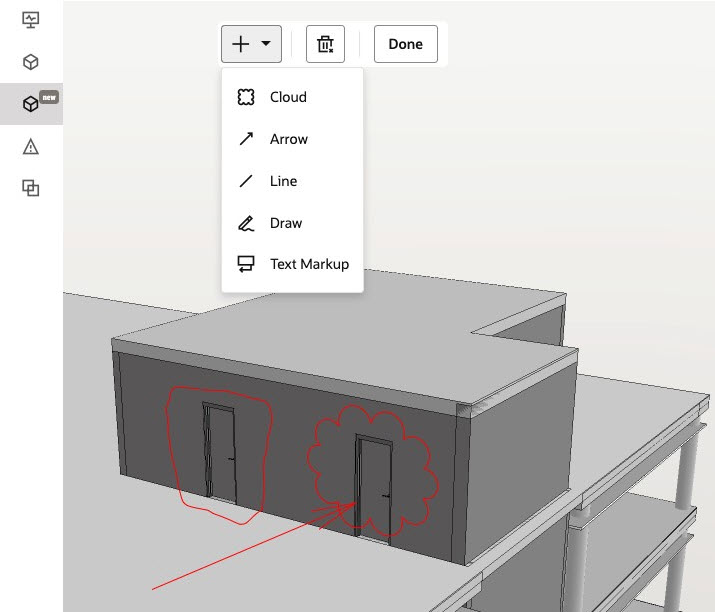Click the plus add markup button
Screen dimensions: 715x612
tap(241, 44)
